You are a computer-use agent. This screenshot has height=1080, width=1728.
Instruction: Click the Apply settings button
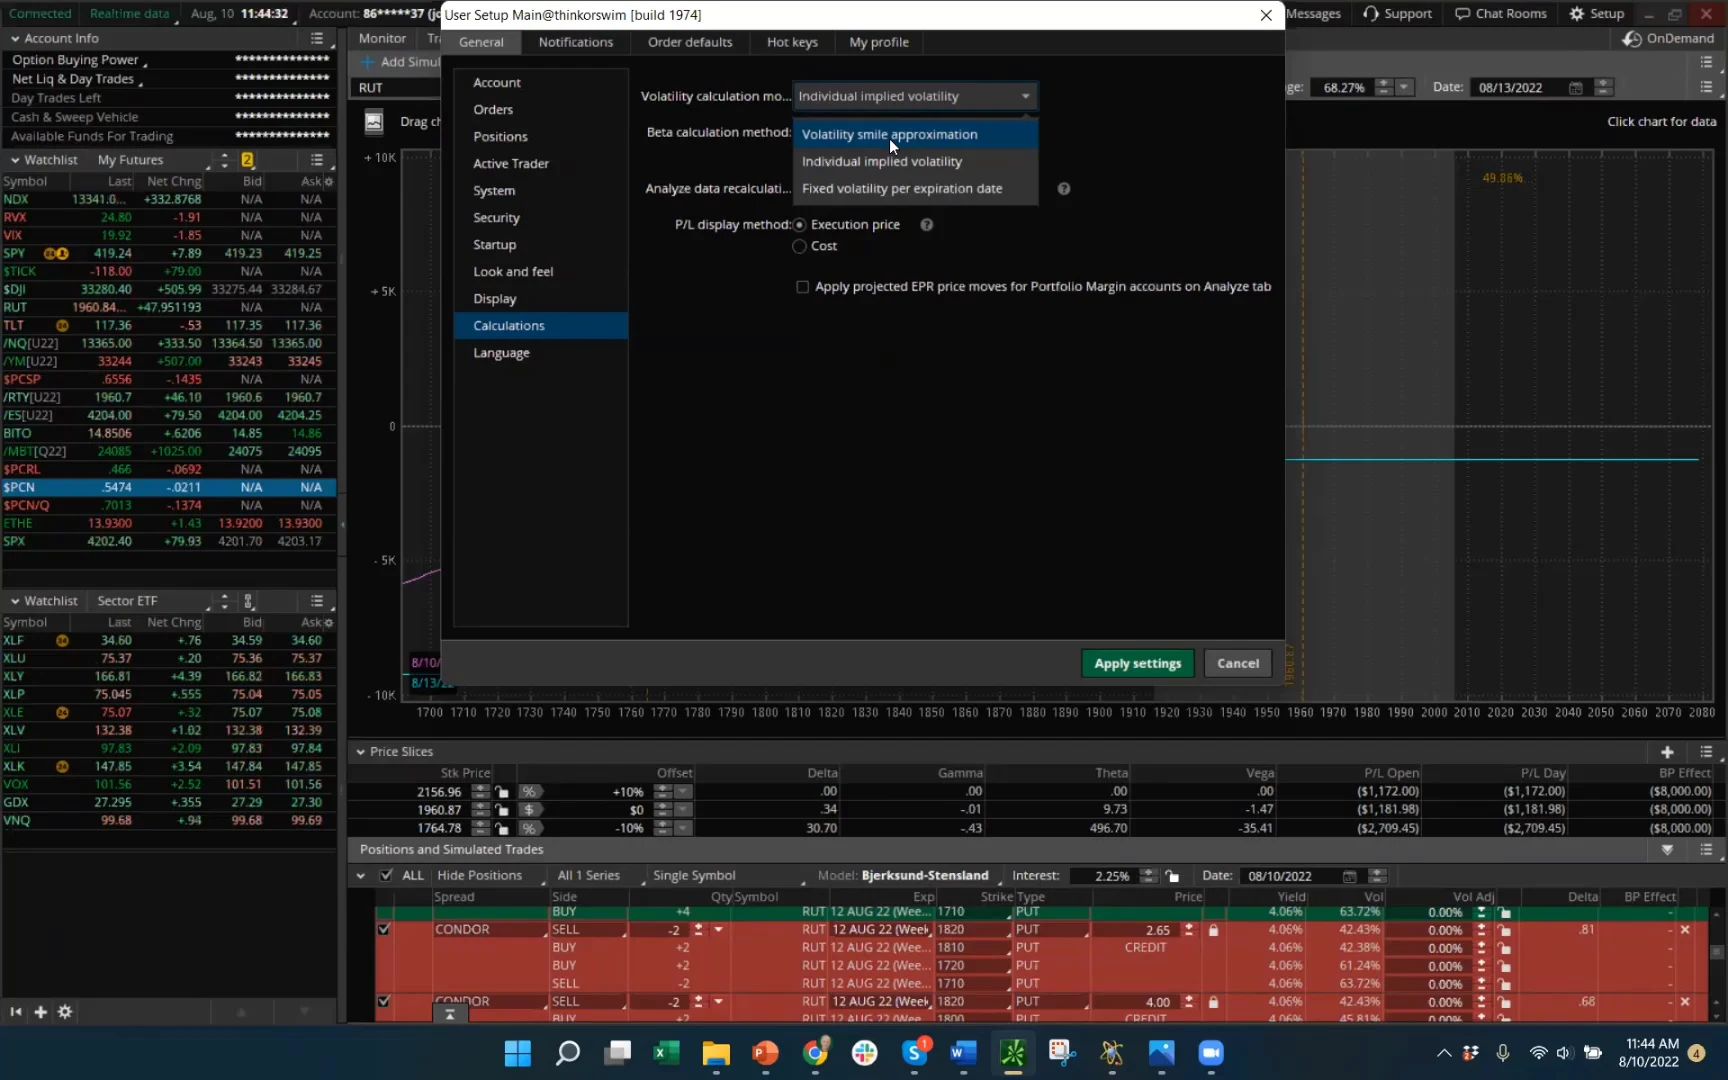[x=1138, y=664]
